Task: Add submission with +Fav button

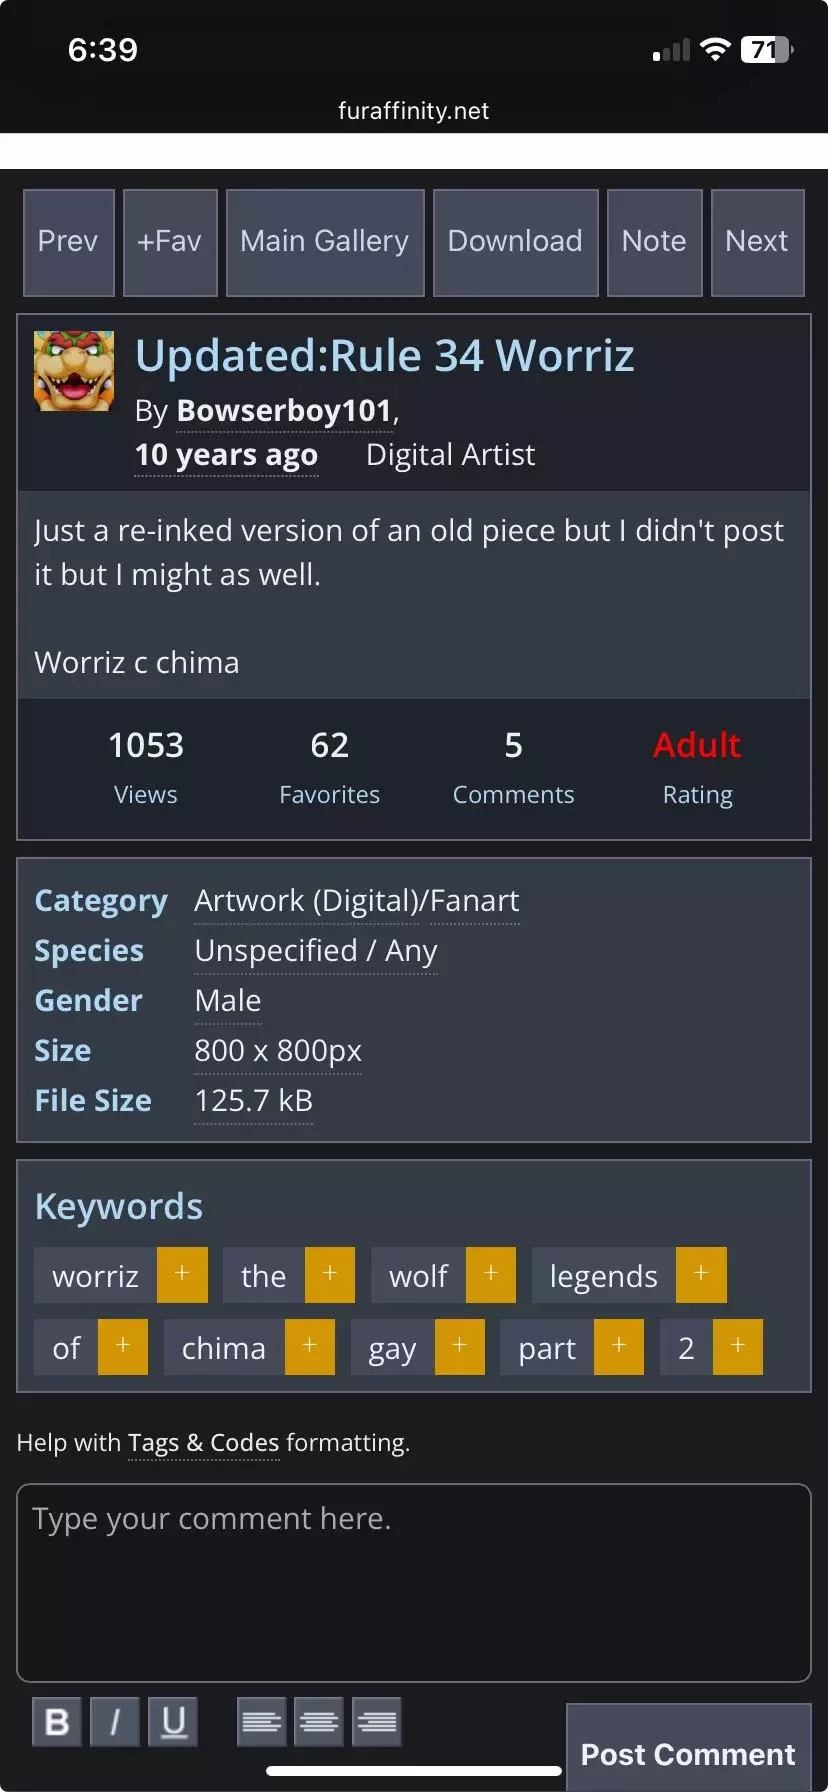Action: click(x=170, y=242)
